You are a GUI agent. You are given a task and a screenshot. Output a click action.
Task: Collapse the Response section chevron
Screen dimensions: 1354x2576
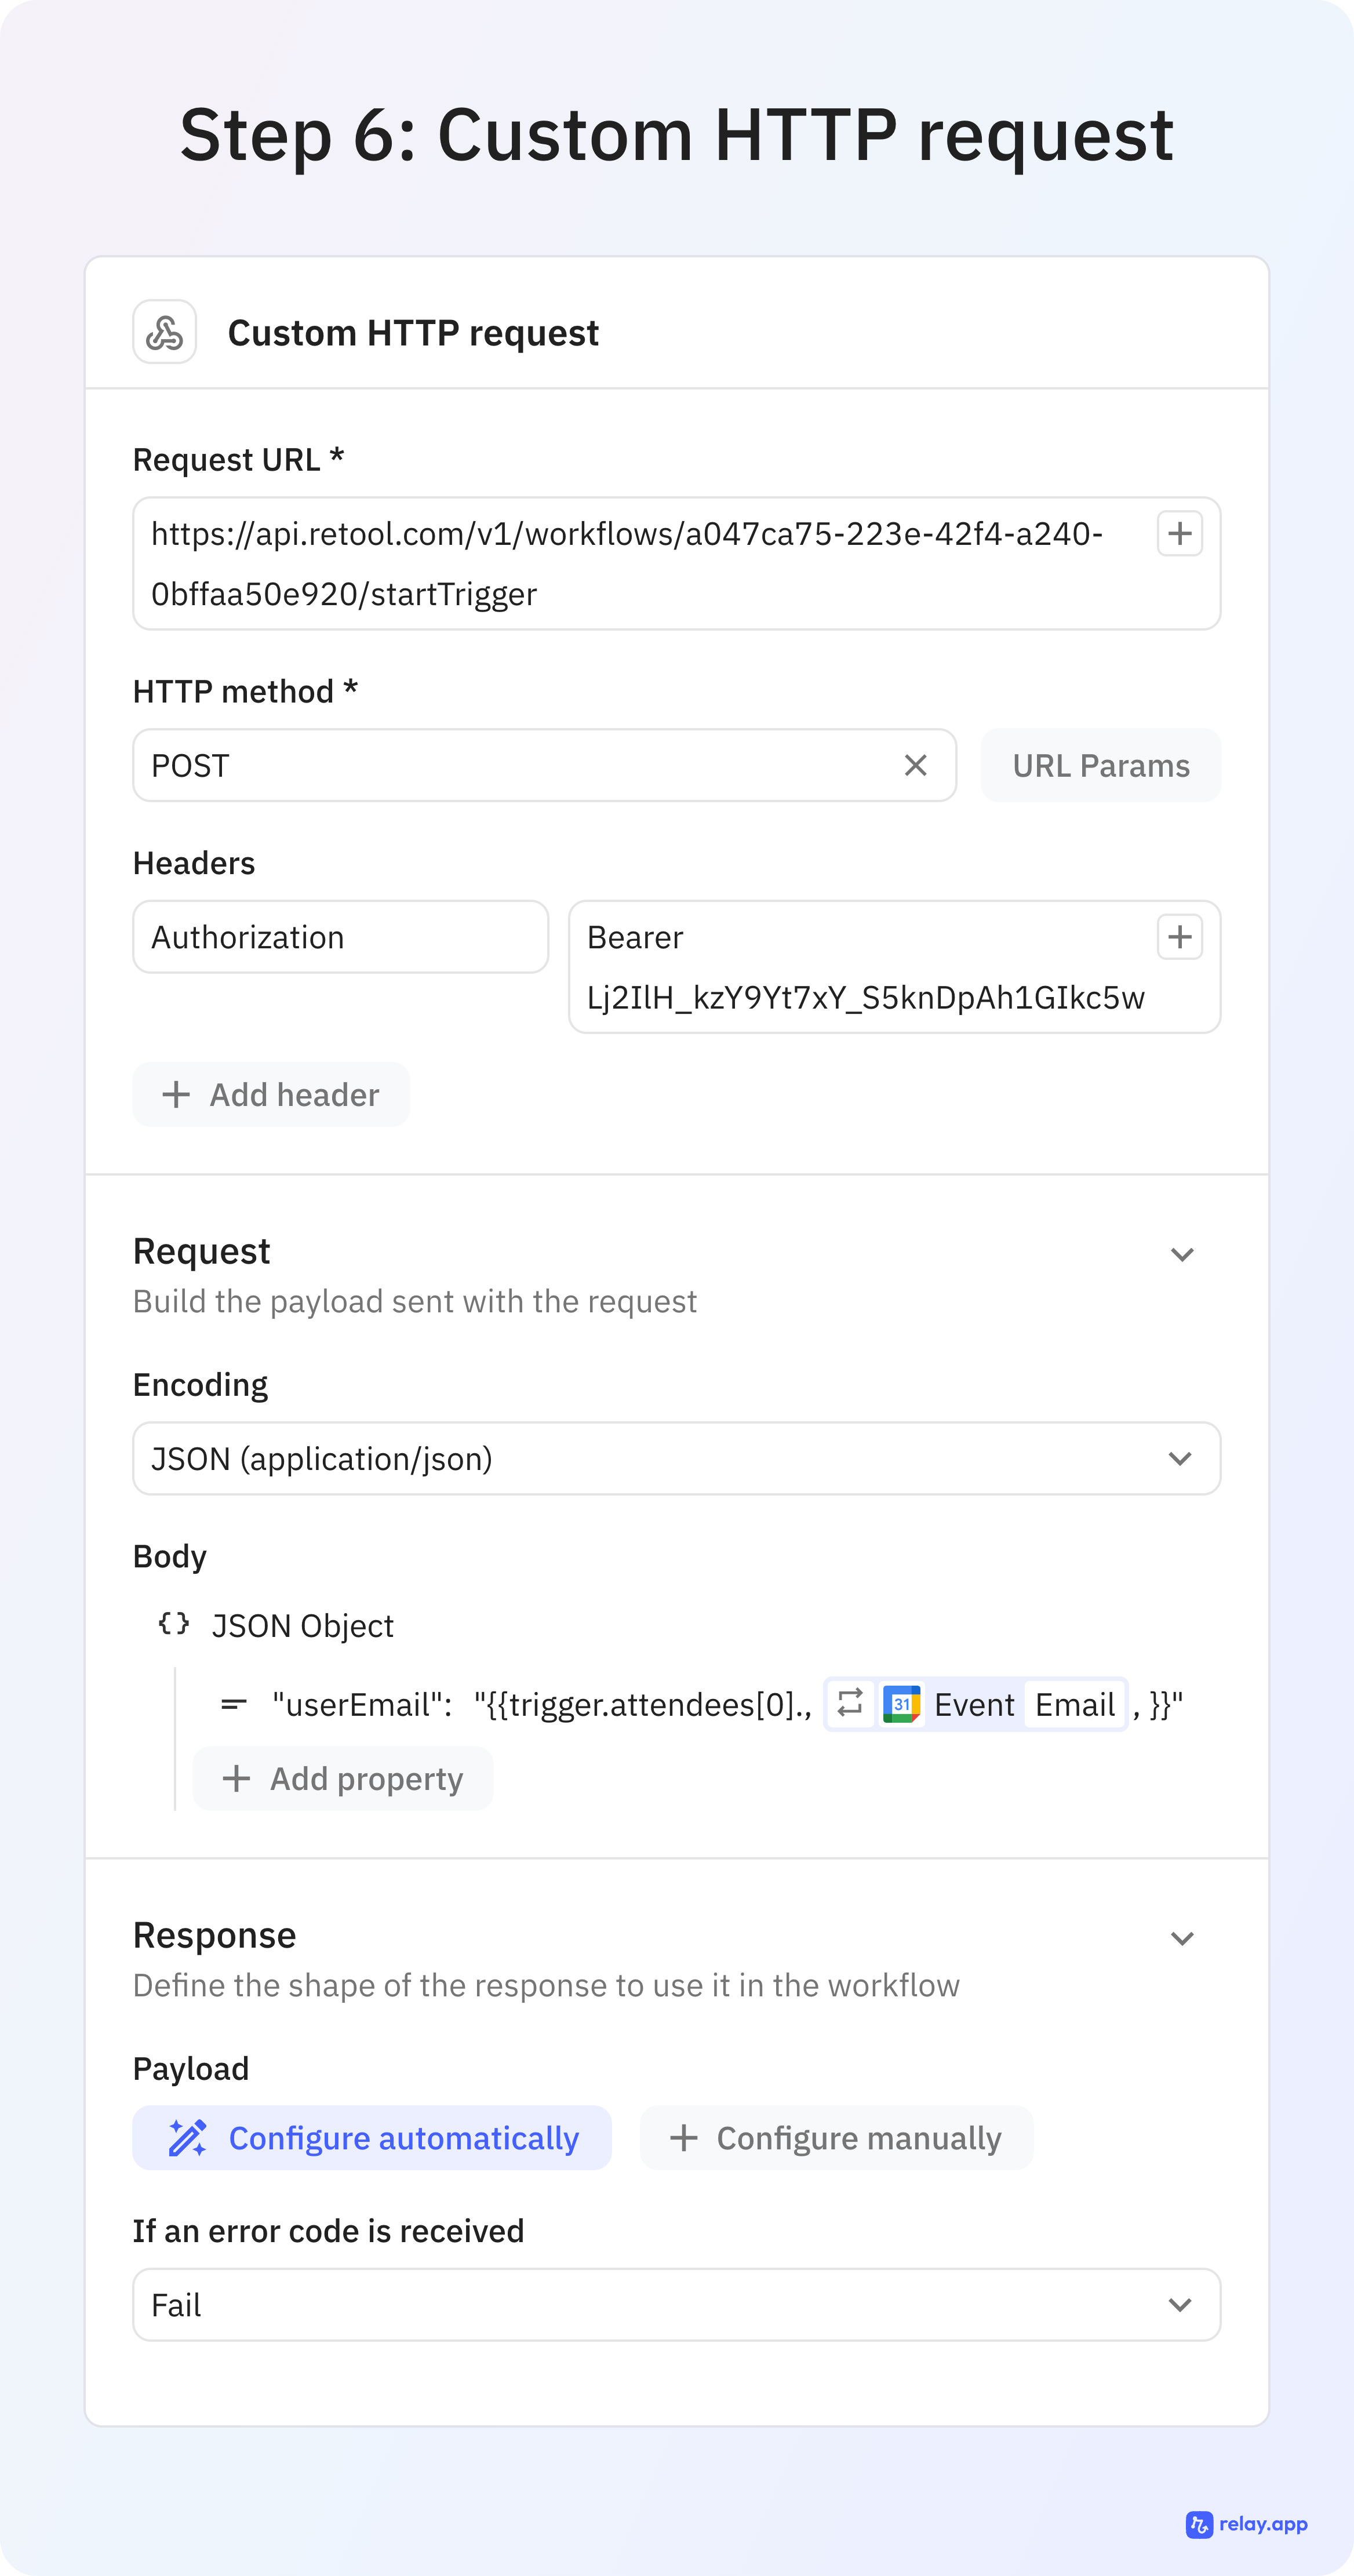point(1182,1939)
